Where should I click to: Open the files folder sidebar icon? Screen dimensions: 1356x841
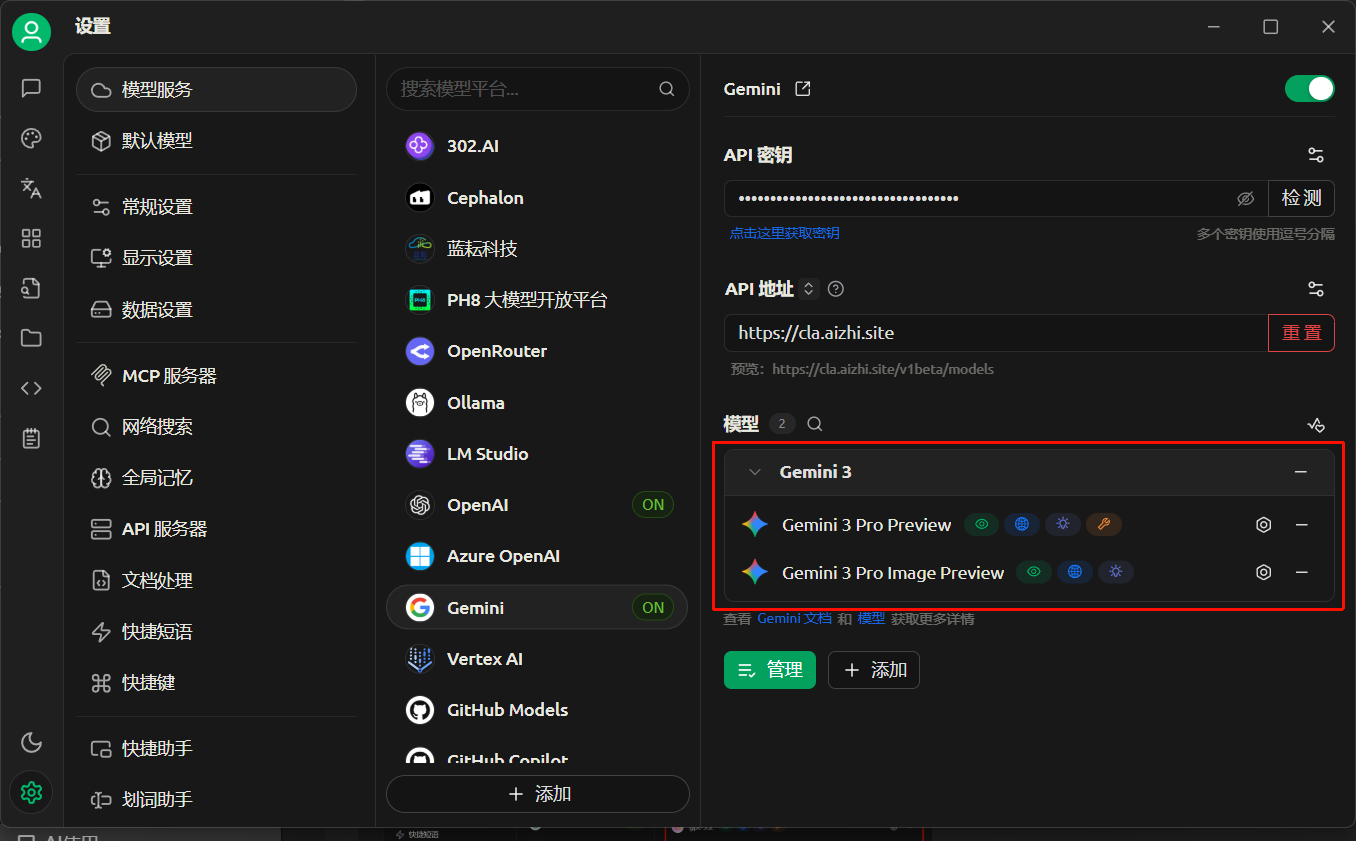coord(31,338)
